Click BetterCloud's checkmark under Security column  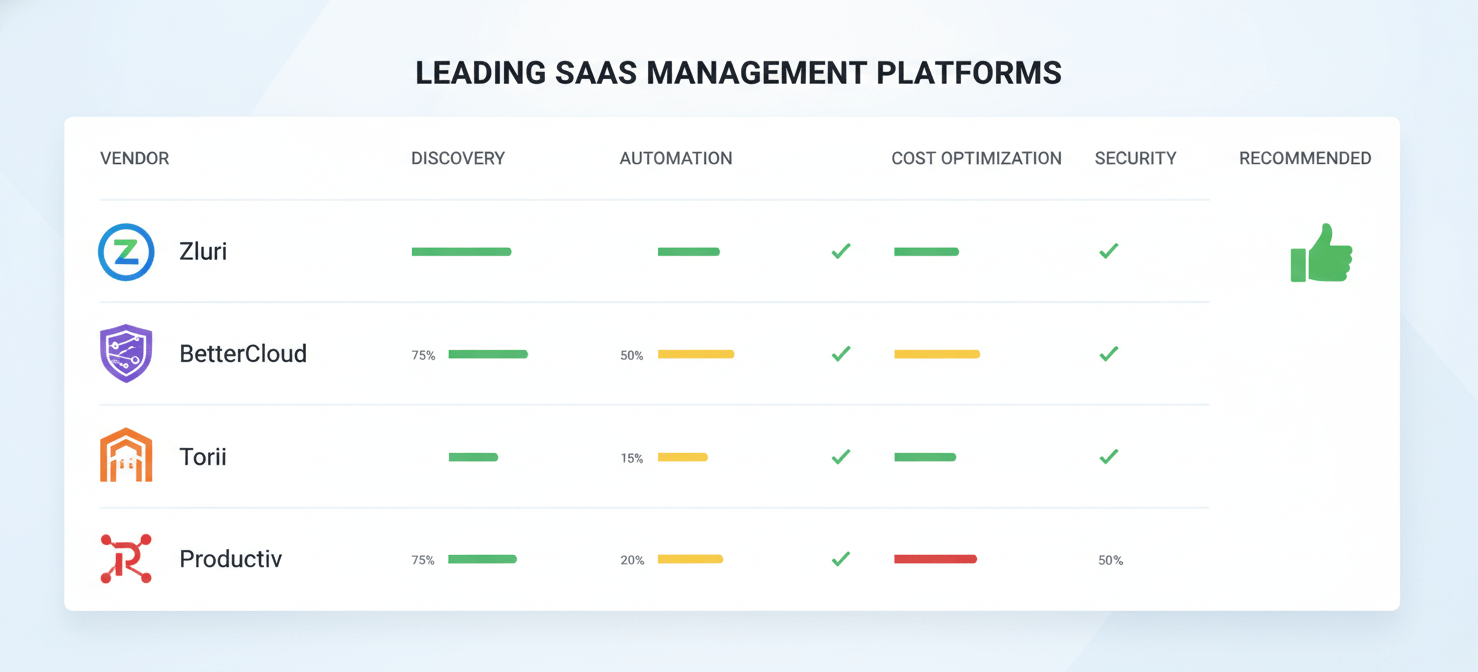(1108, 354)
